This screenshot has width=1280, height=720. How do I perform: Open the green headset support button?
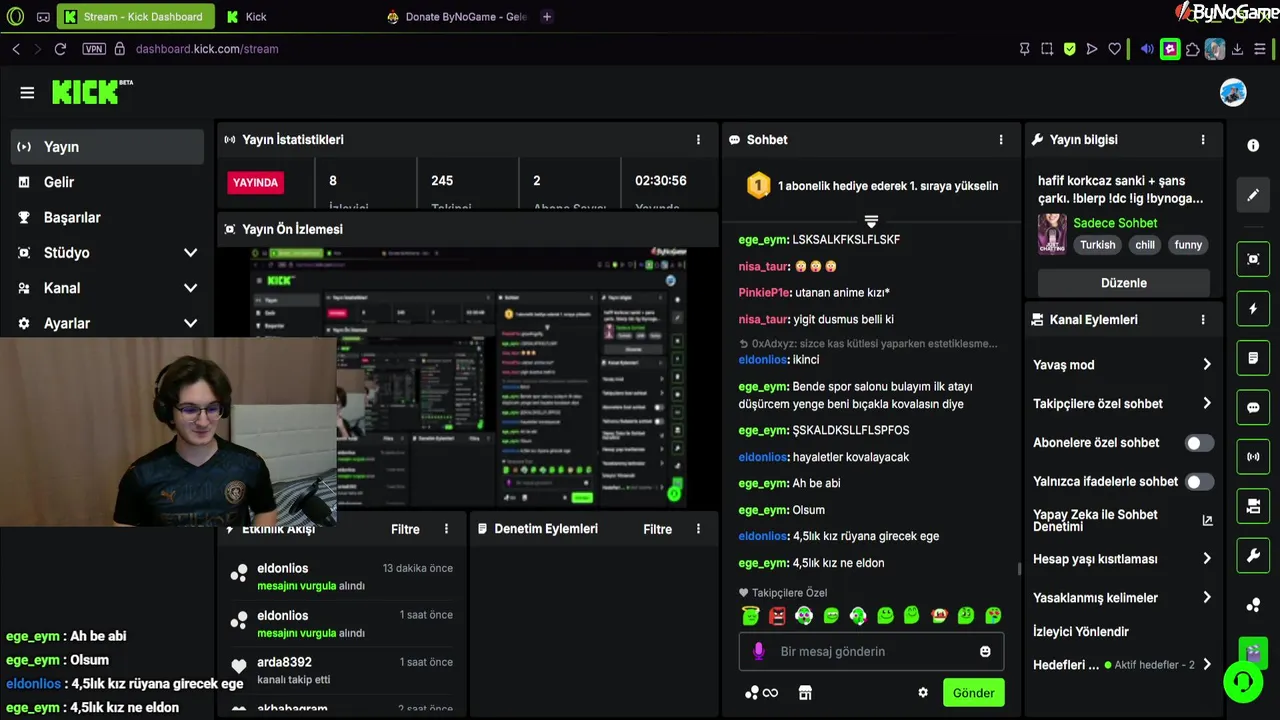[1243, 683]
